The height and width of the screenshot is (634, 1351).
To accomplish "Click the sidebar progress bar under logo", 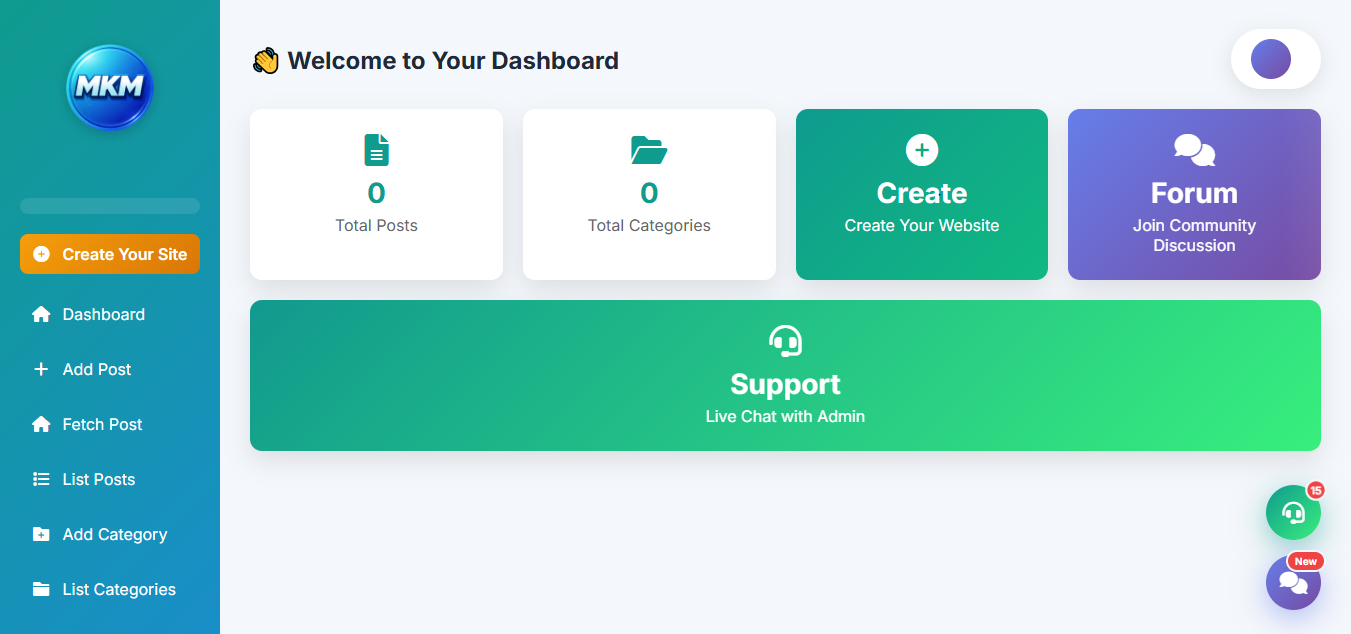I will (x=110, y=206).
